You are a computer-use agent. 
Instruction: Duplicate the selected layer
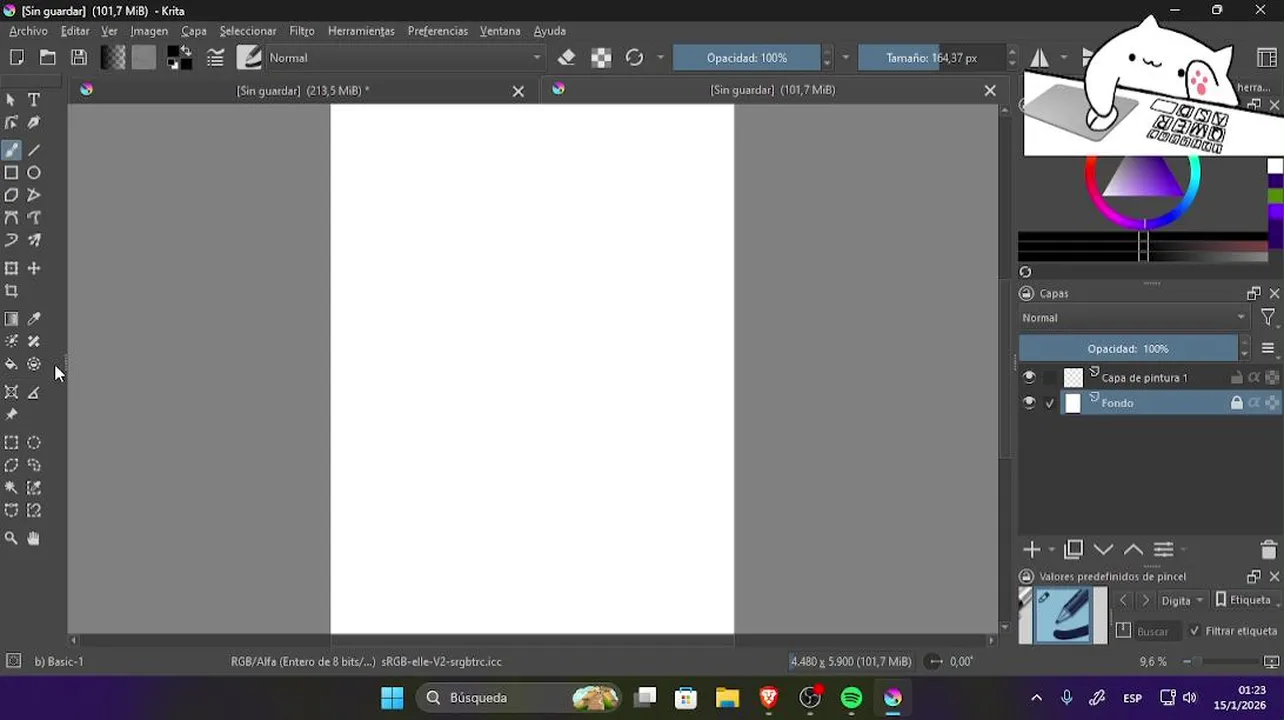(1074, 550)
